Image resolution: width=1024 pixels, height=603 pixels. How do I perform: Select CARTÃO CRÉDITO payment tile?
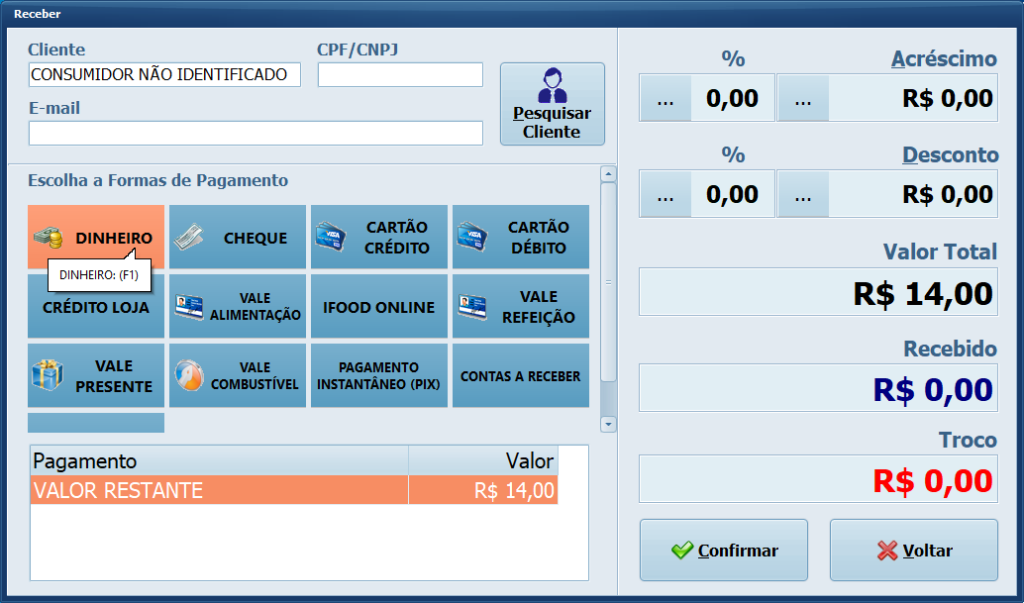[379, 238]
